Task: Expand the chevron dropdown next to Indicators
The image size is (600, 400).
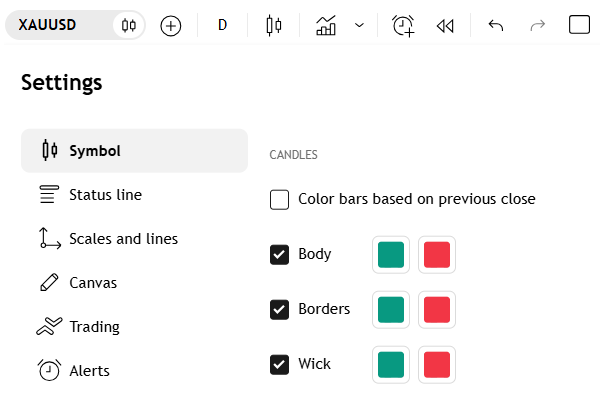Action: 359,25
